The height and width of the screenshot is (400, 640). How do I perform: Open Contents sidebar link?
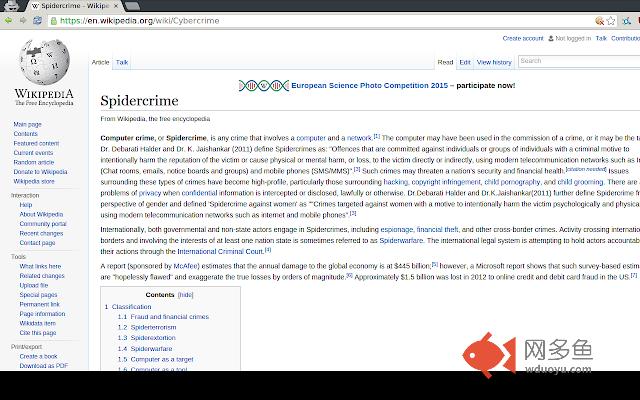tap(25, 134)
